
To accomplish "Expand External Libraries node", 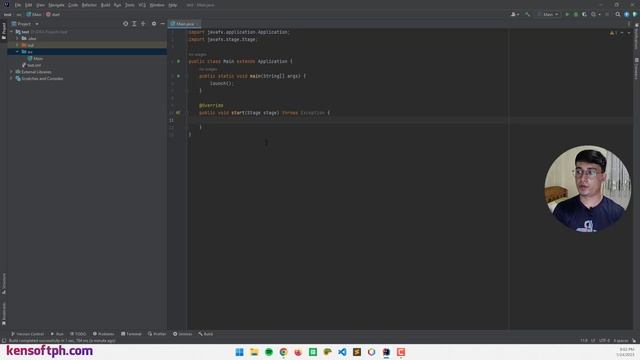I will [x=12, y=72].
